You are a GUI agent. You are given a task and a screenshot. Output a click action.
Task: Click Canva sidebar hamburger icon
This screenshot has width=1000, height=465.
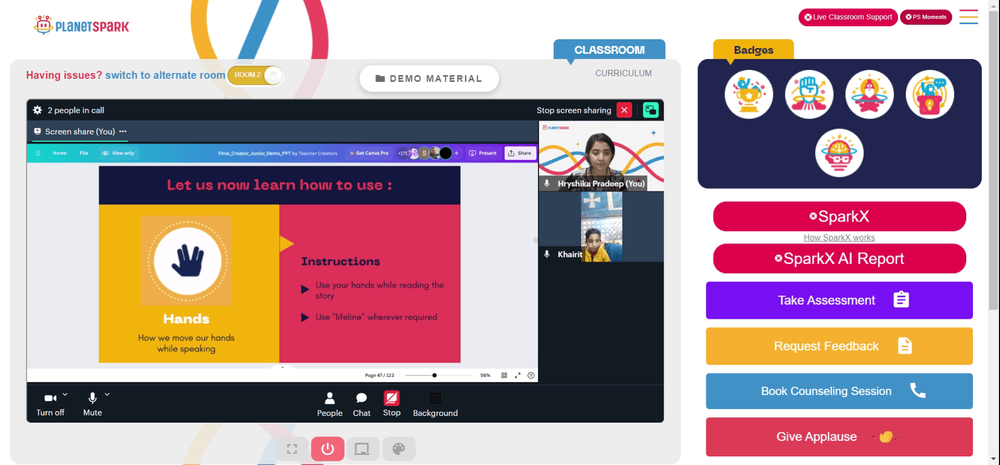tap(38, 153)
